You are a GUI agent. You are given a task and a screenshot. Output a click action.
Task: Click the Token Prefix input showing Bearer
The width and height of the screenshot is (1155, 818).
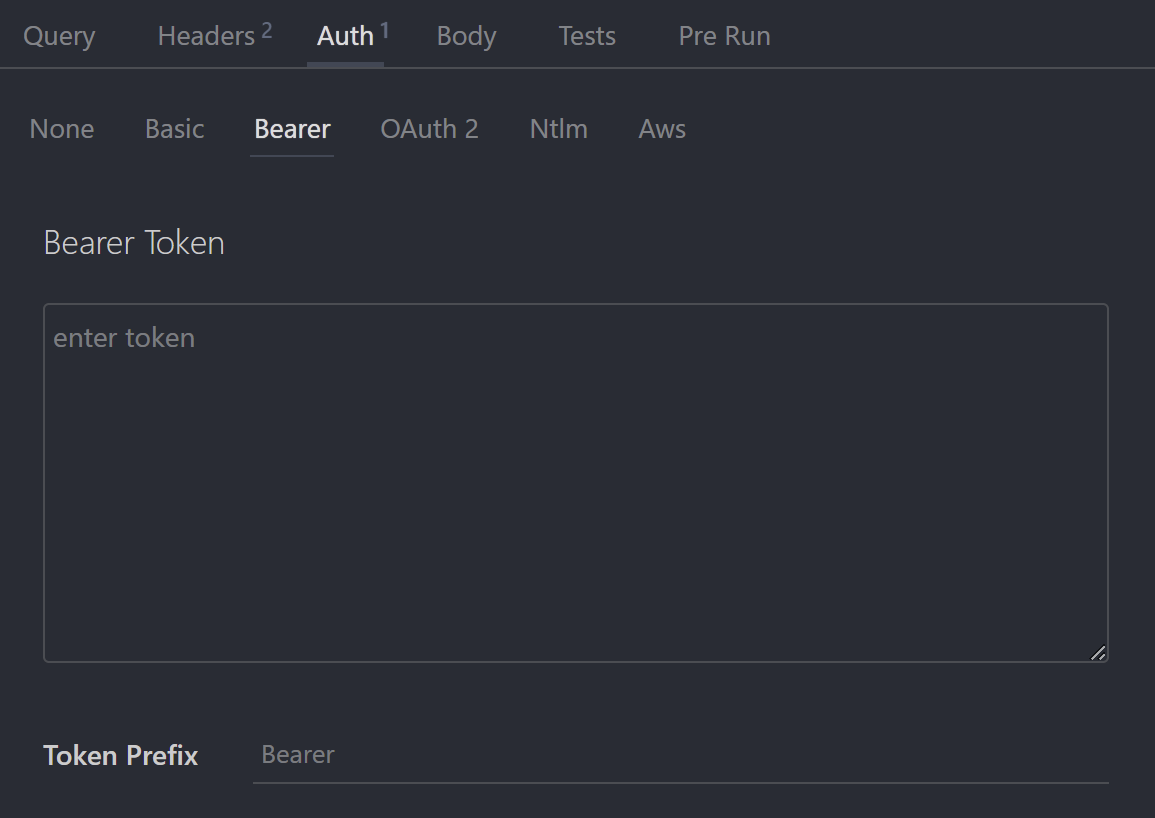pyautogui.click(x=680, y=755)
